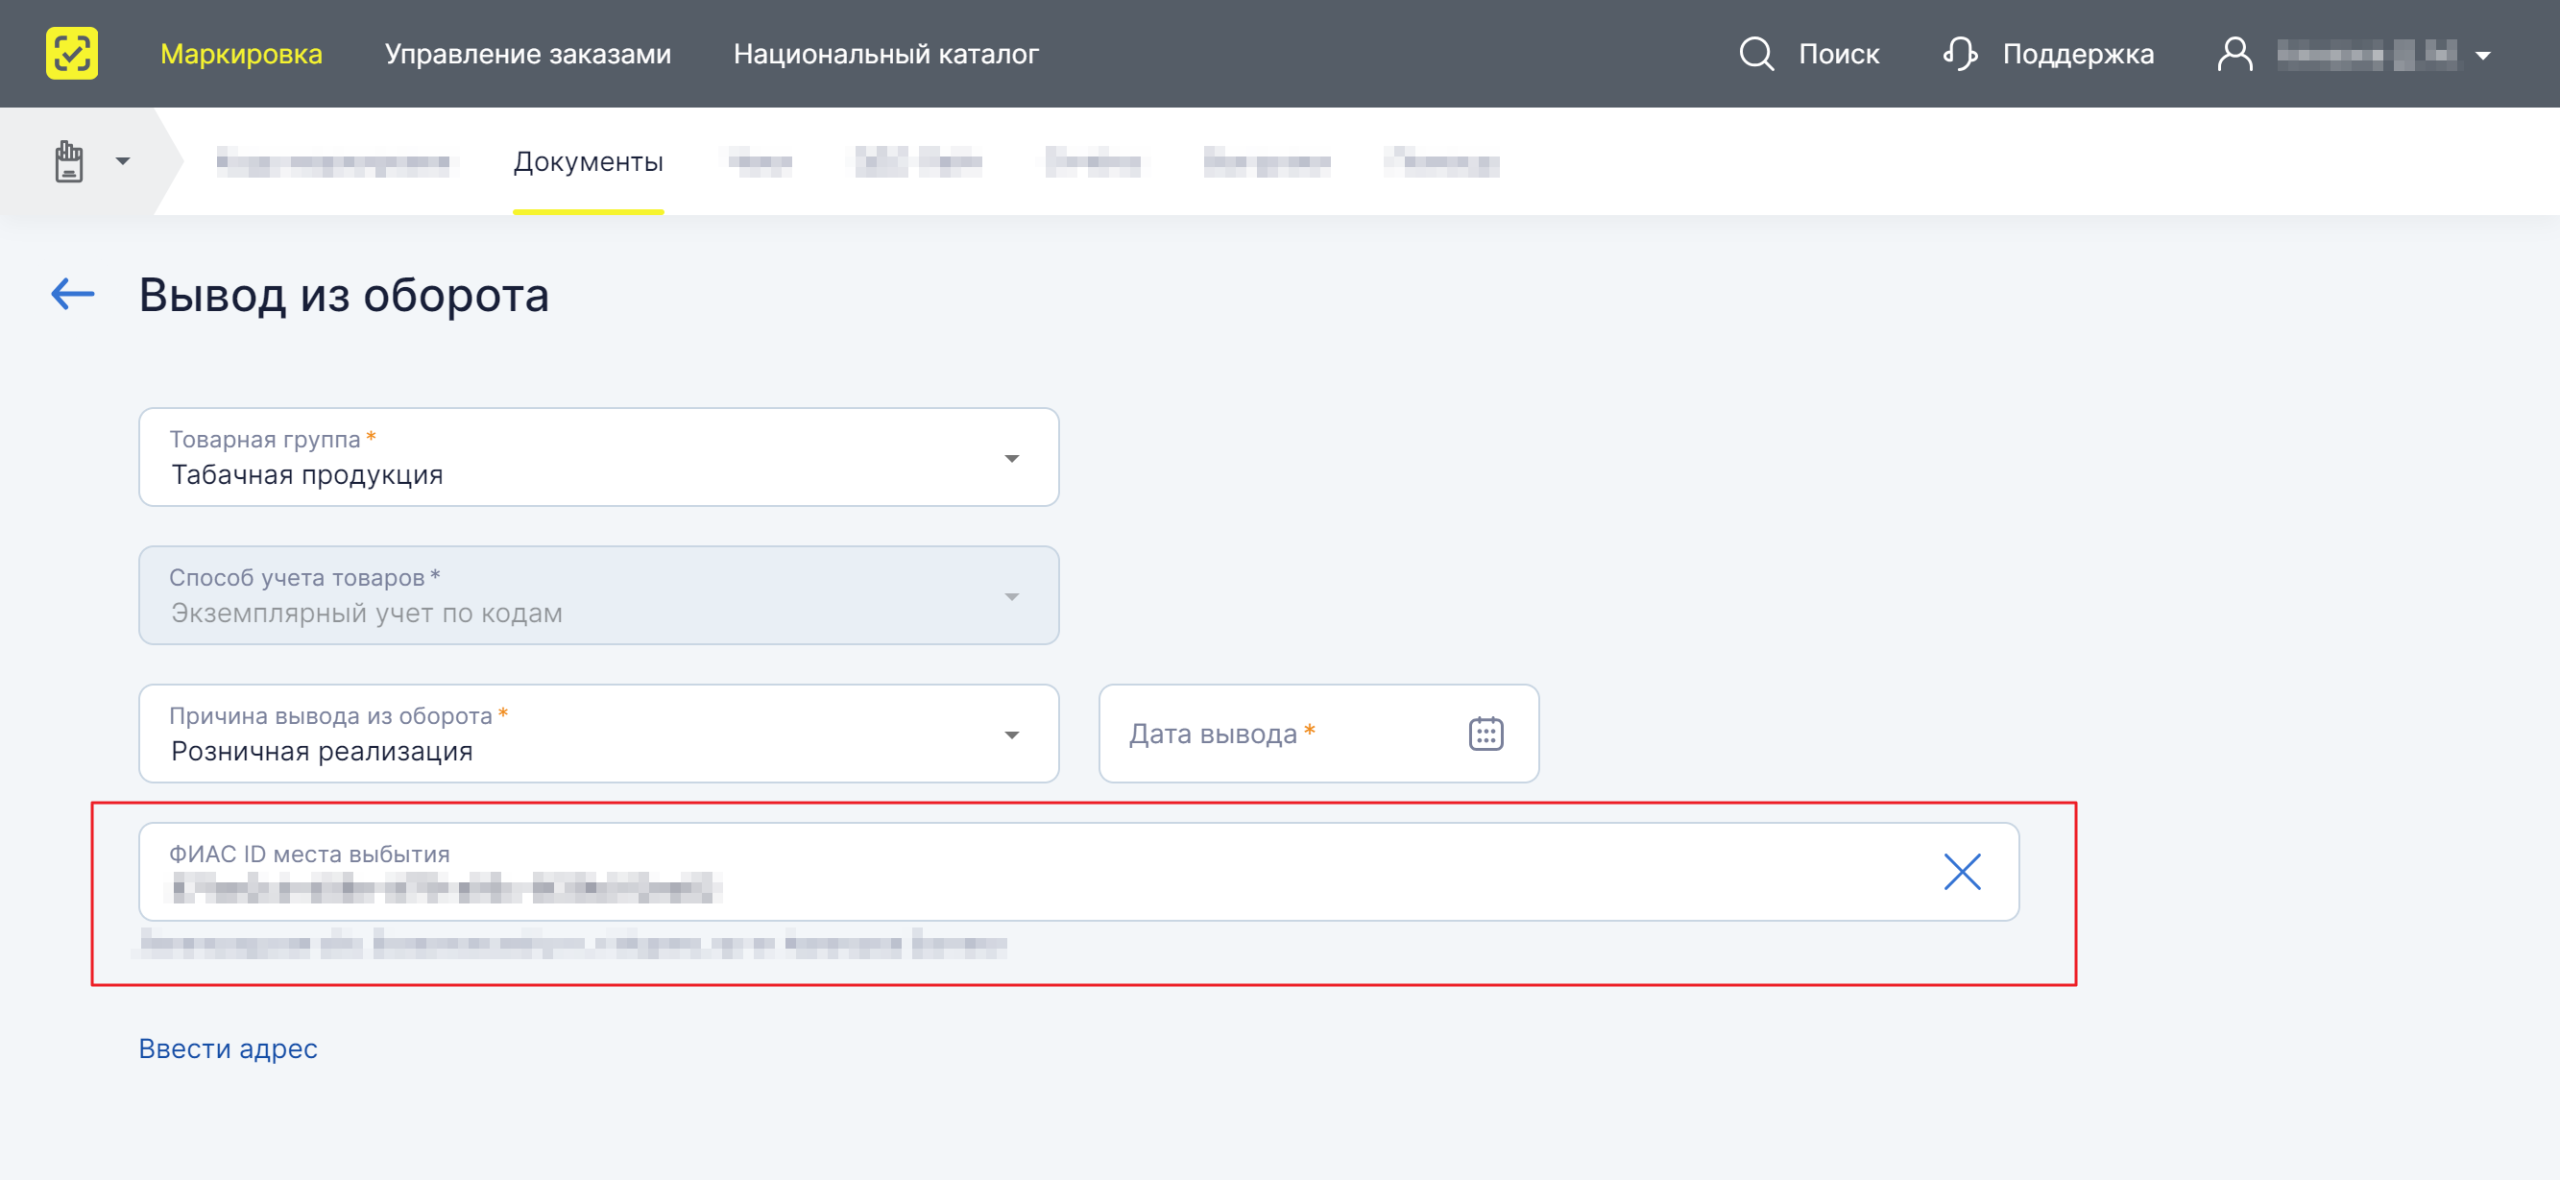The height and width of the screenshot is (1180, 2560).
Task: Open the calendar picker icon
Action: (1486, 733)
